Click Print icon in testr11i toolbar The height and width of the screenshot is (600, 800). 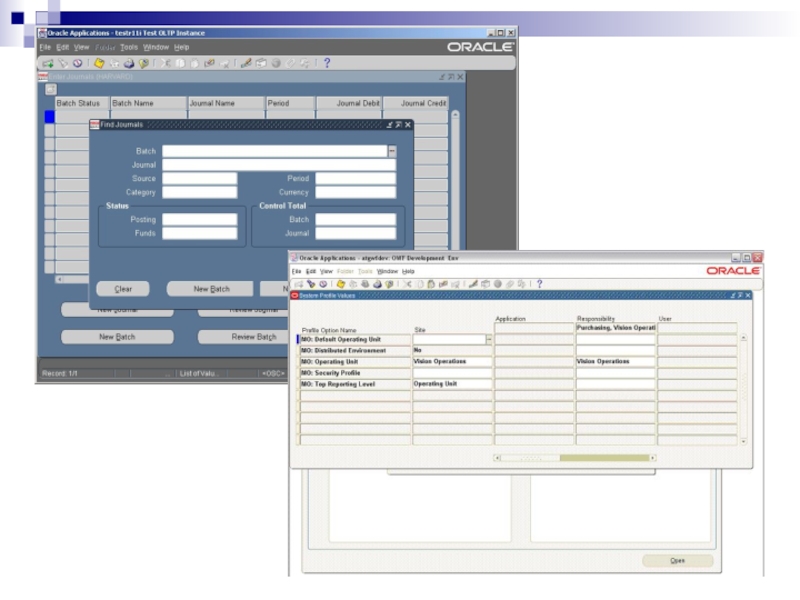pyautogui.click(x=129, y=63)
